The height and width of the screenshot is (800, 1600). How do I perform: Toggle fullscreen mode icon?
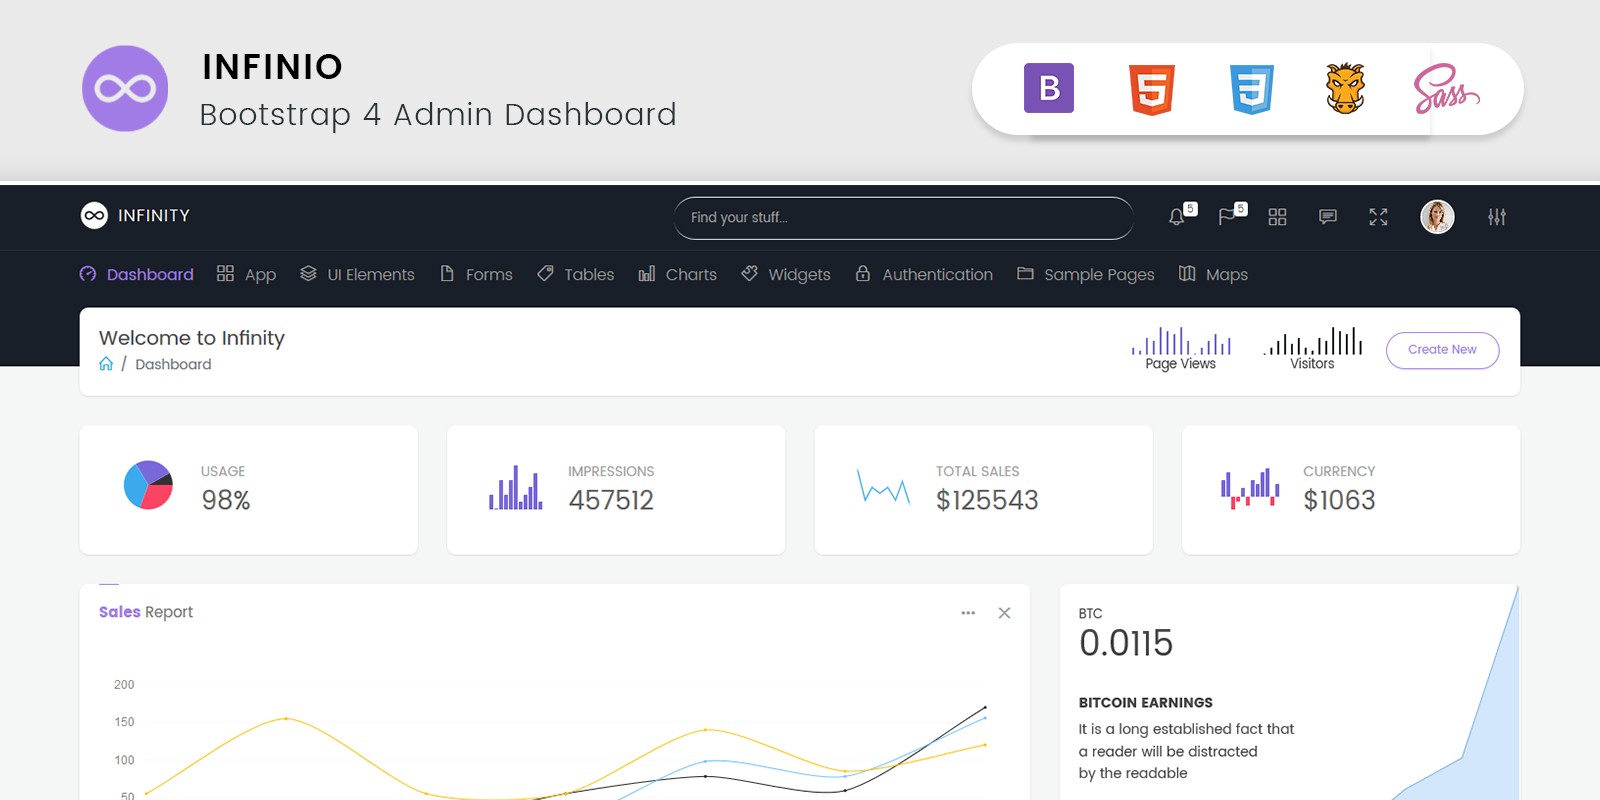point(1378,217)
